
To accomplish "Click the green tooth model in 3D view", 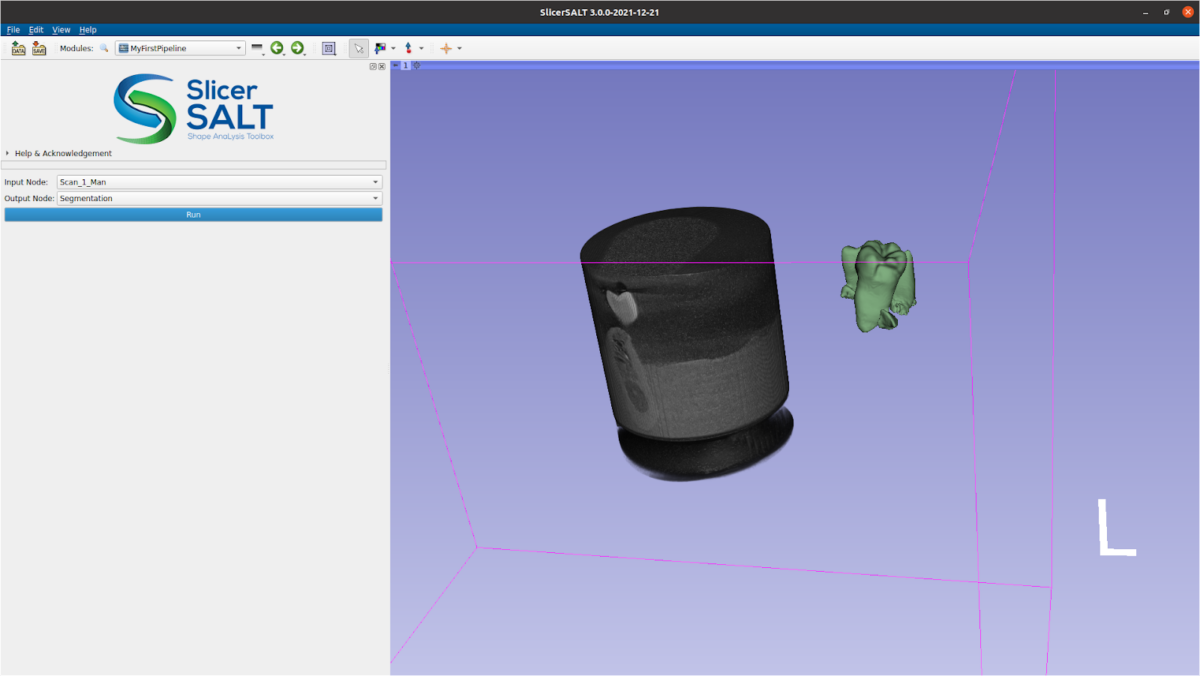I will (x=876, y=285).
